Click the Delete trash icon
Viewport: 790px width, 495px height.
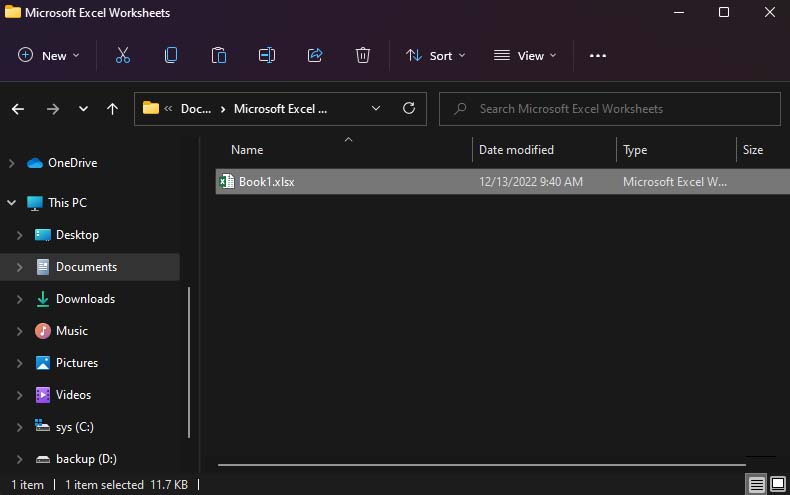click(363, 55)
